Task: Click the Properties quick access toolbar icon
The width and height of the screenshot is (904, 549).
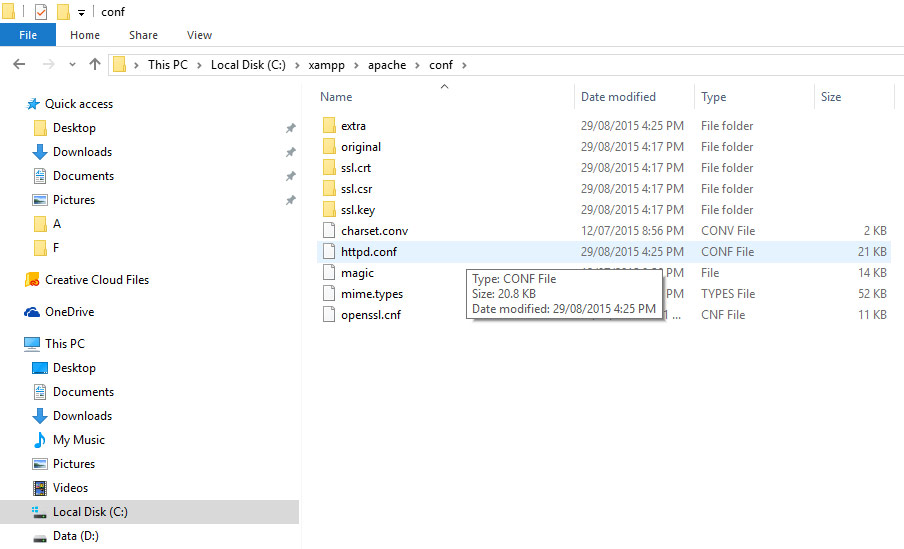Action: coord(41,12)
